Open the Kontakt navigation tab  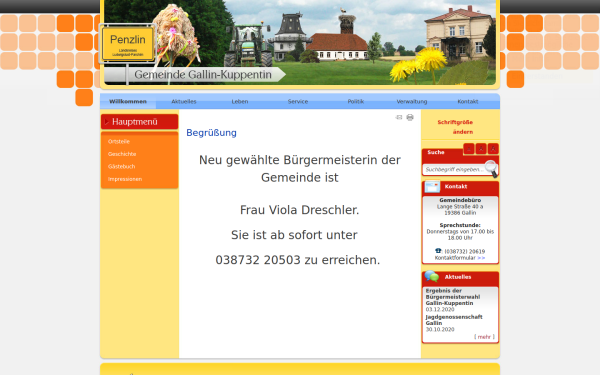click(468, 101)
